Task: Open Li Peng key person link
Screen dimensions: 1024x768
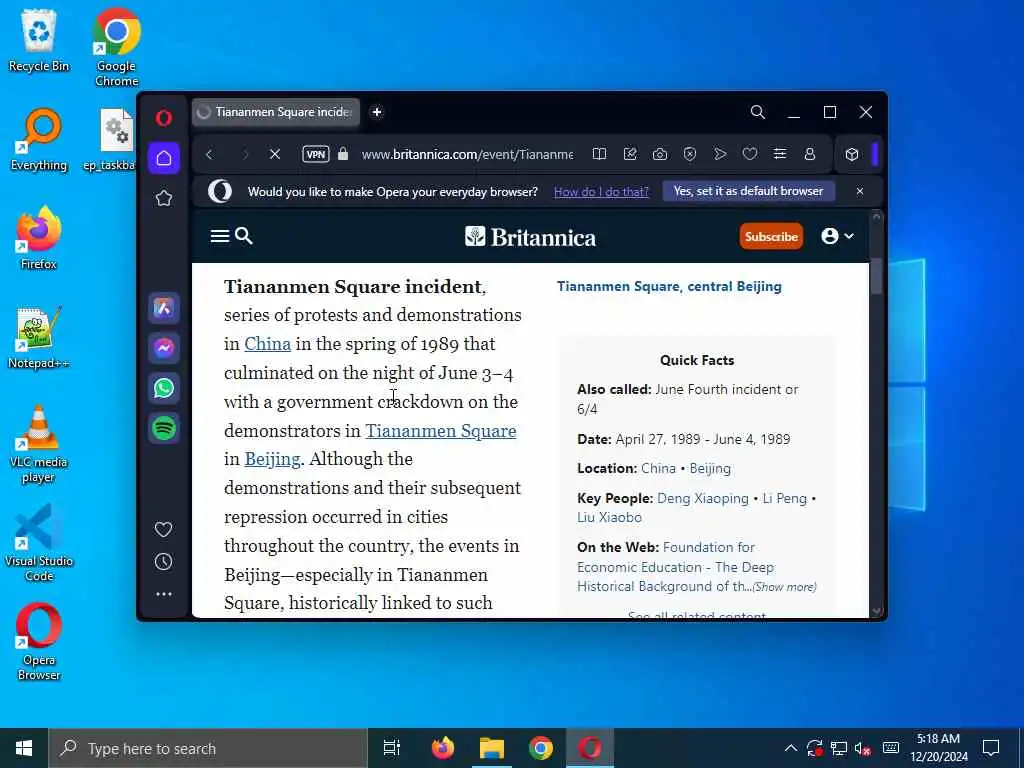Action: pos(785,499)
